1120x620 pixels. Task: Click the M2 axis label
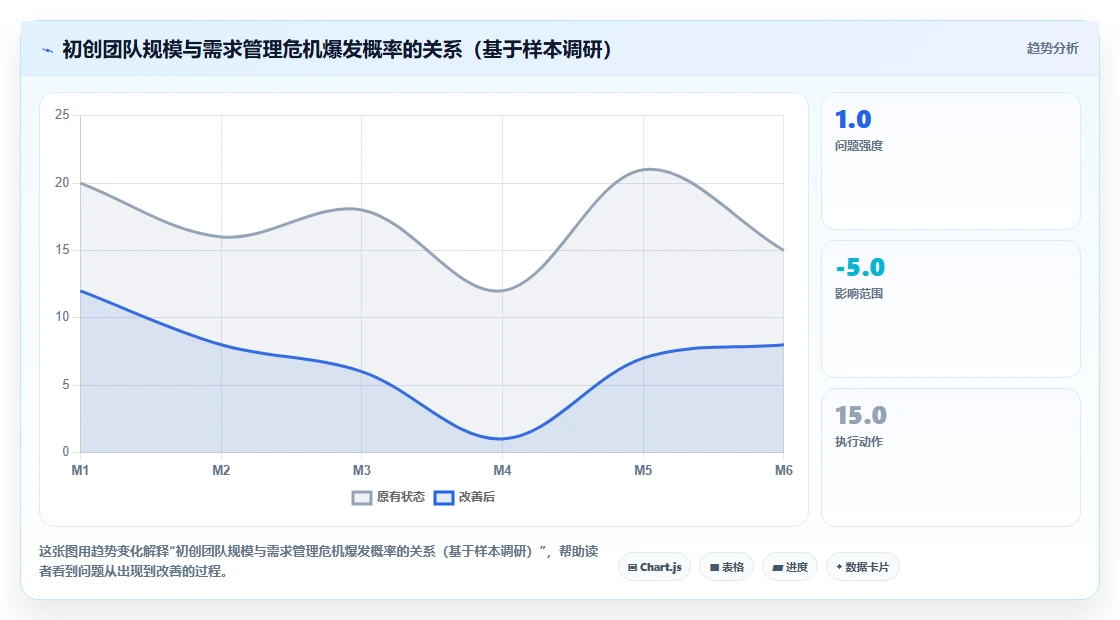coord(221,470)
